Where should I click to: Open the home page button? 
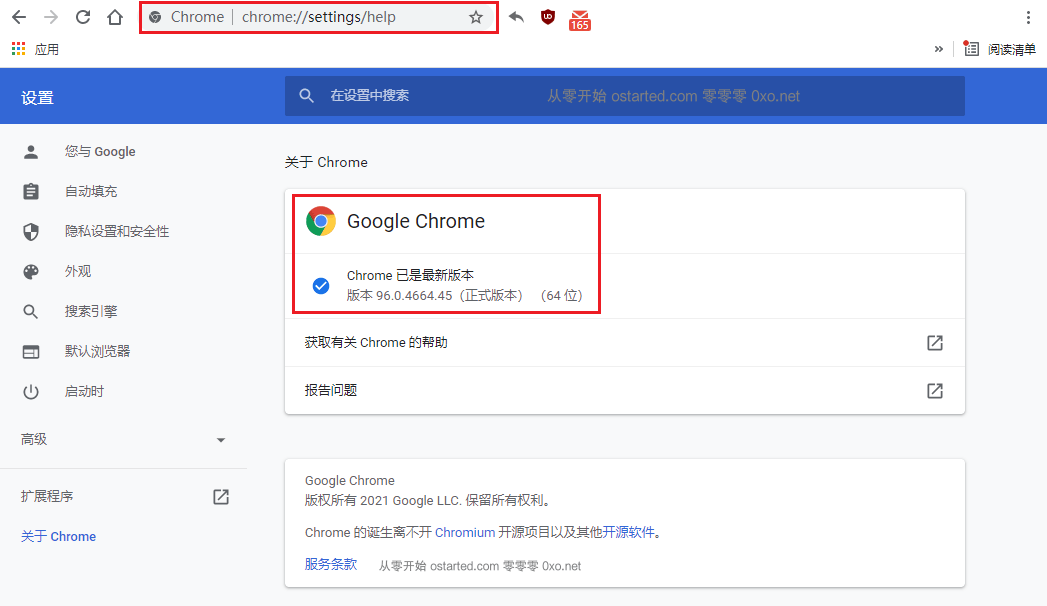(115, 17)
